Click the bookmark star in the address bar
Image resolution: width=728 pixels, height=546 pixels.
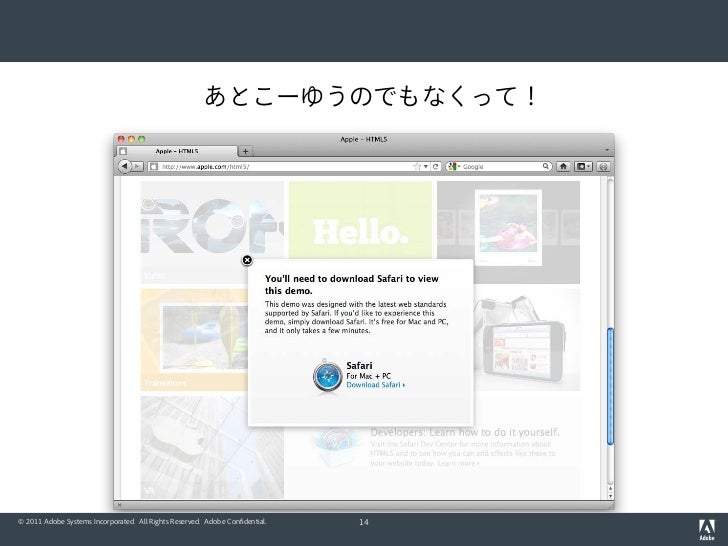pos(417,166)
